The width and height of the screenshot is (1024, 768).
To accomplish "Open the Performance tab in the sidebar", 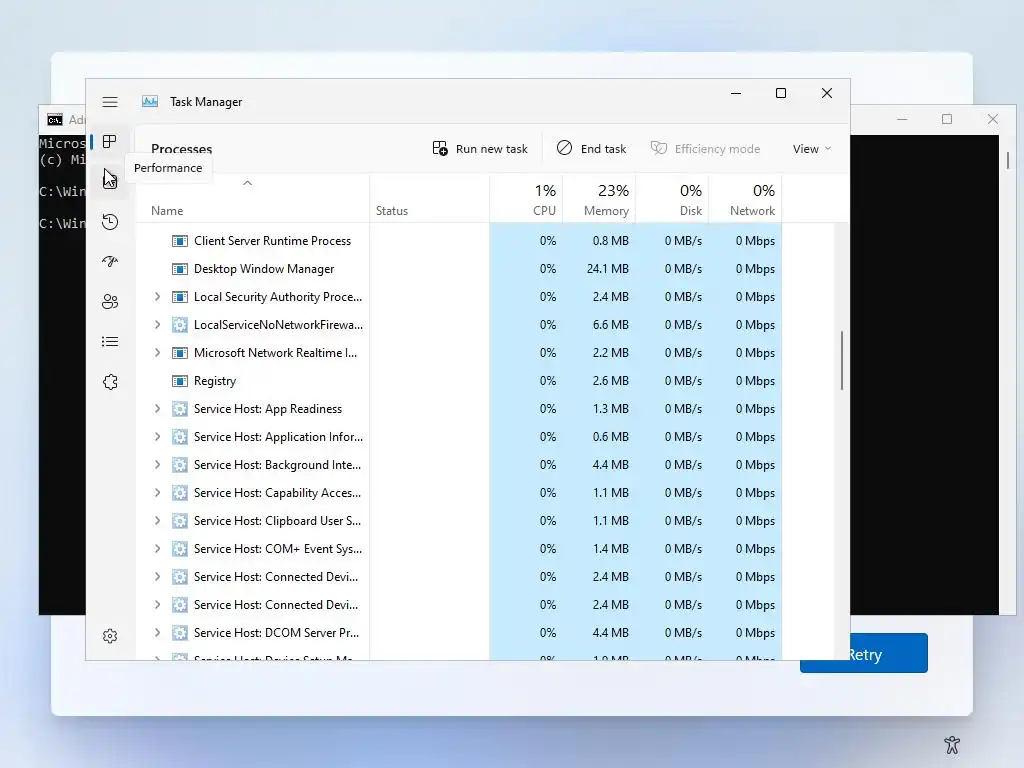I will click(110, 179).
